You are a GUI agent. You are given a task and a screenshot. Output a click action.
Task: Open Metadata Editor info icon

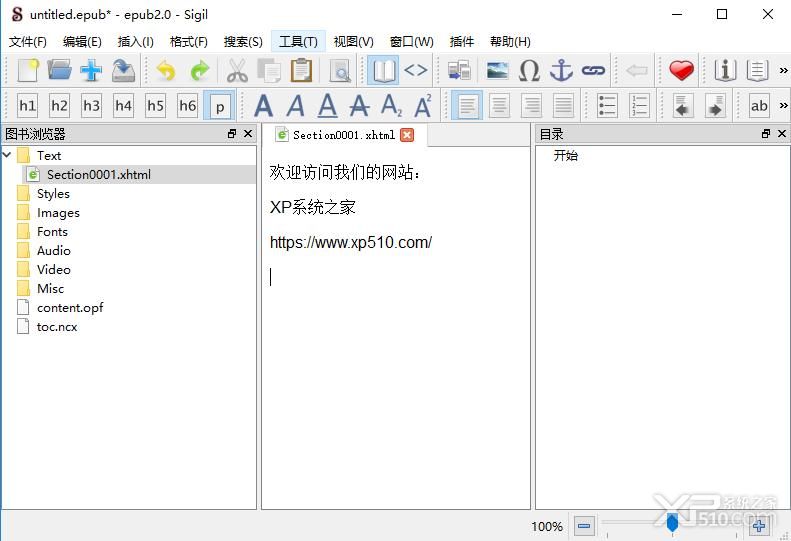tap(725, 70)
